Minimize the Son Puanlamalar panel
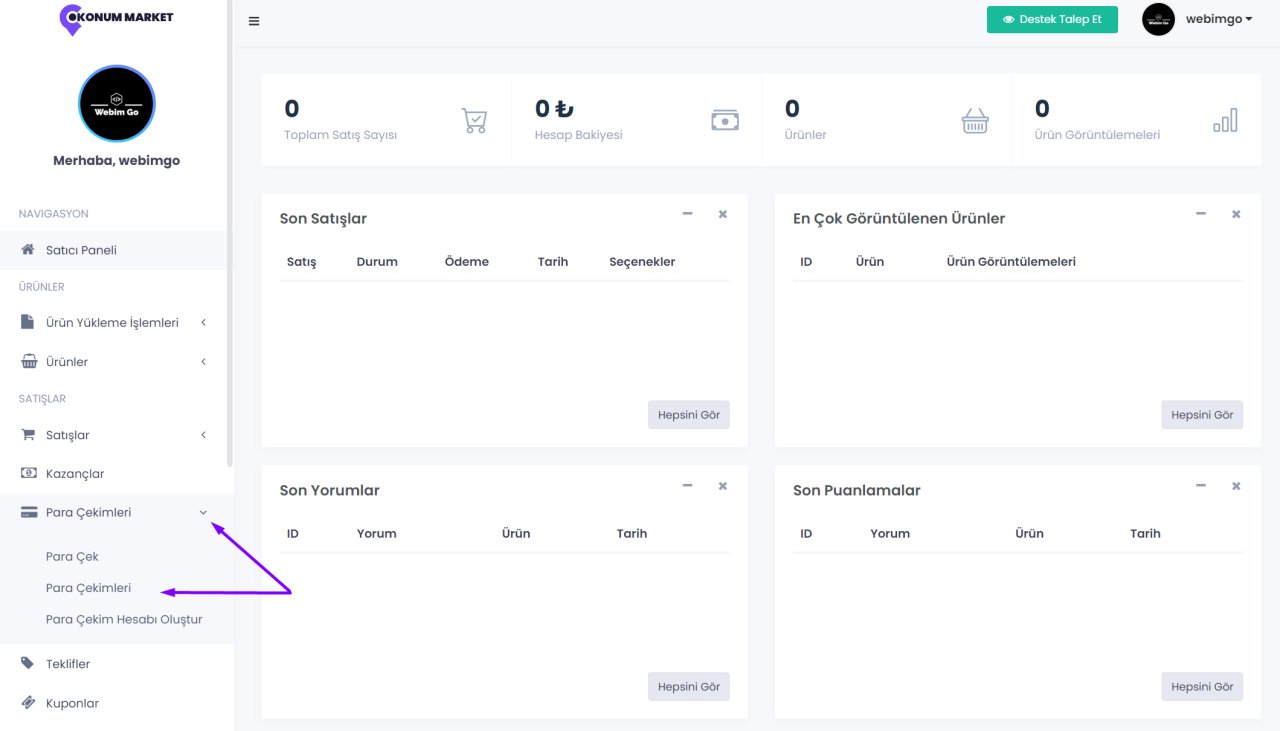The width and height of the screenshot is (1280, 731). 1201,485
